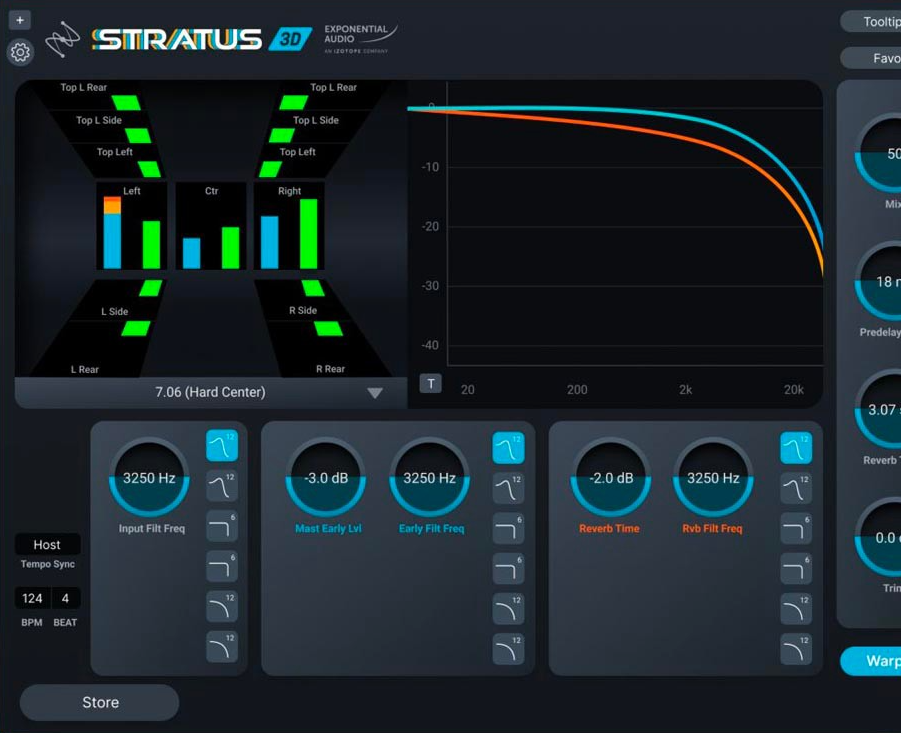Screen dimensions: 901x733
Task: Toggle the Host Tempo Sync button
Action: 47,545
